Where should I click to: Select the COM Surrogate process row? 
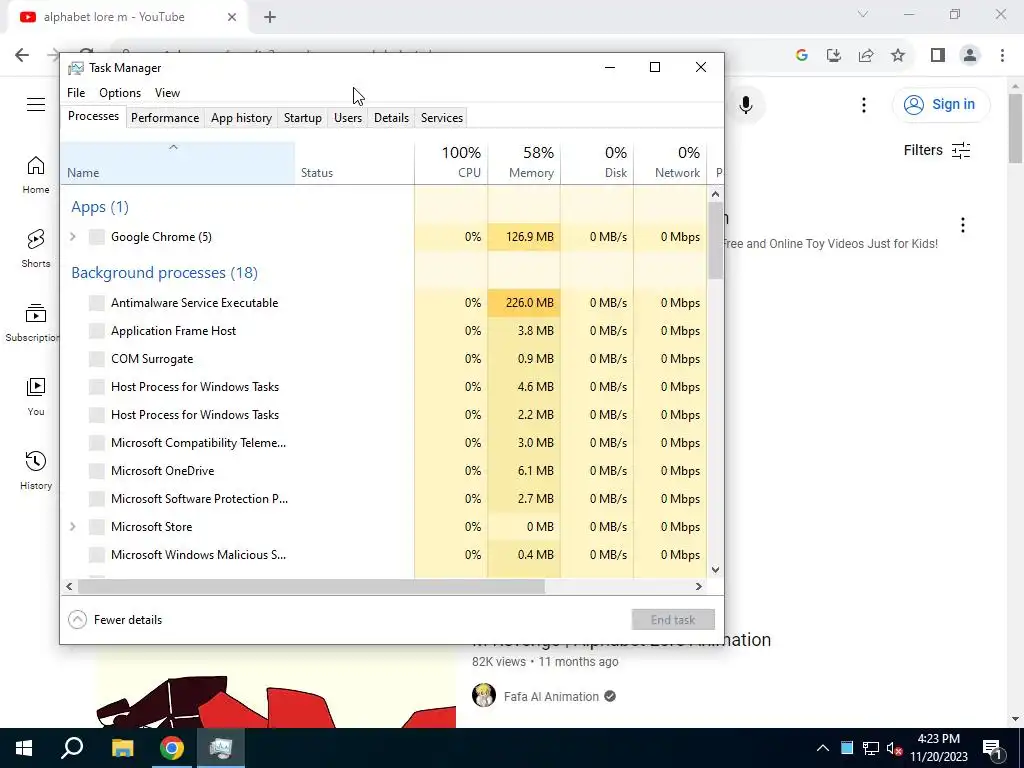pyautogui.click(x=383, y=359)
